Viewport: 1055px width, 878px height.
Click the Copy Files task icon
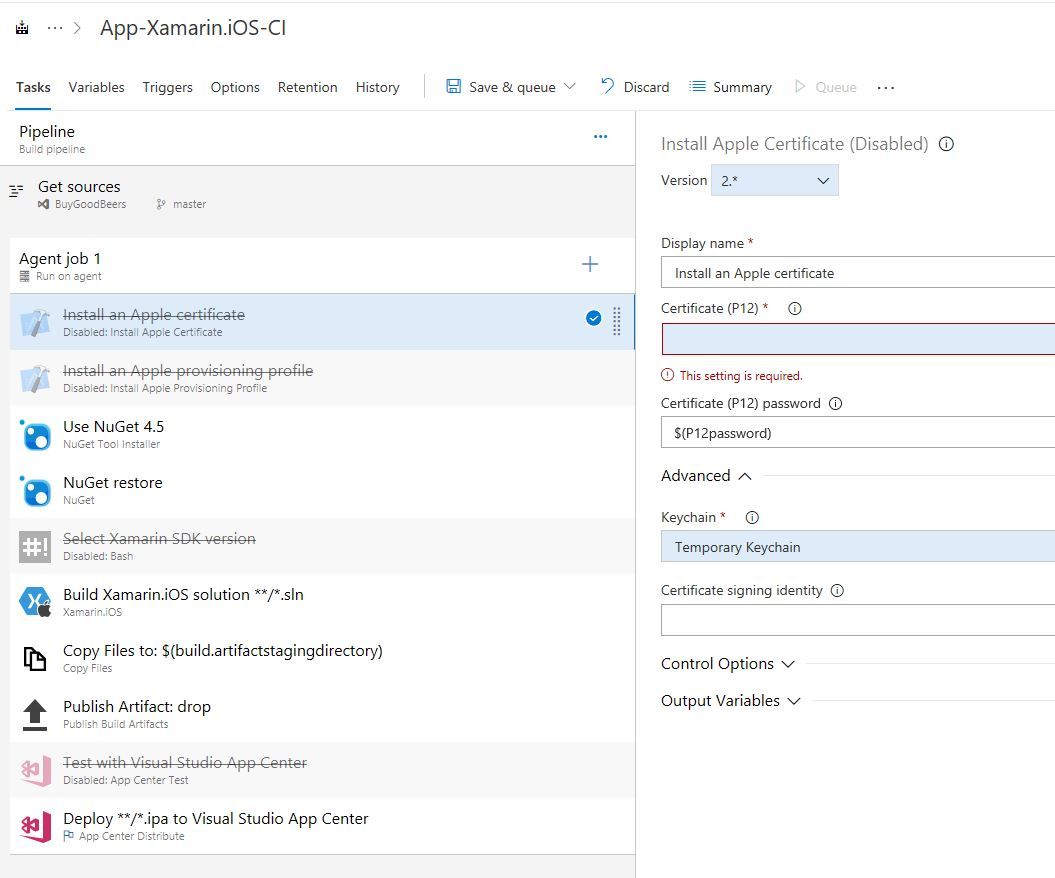35,659
